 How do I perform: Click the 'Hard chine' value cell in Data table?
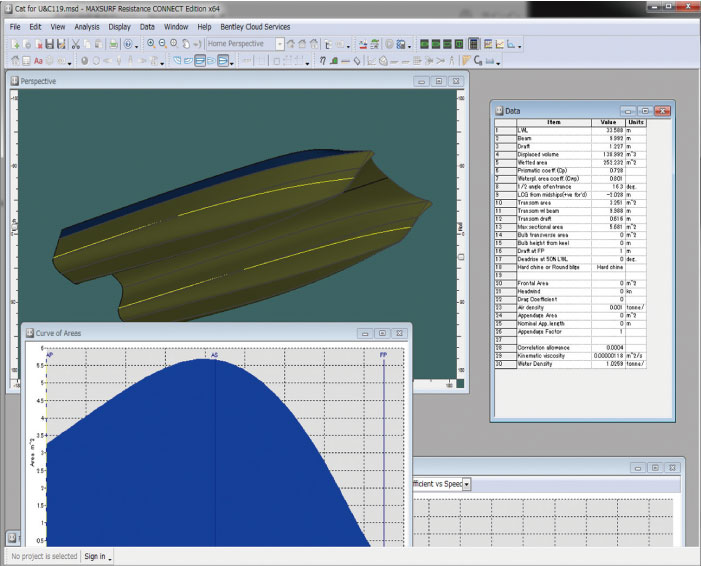point(610,267)
